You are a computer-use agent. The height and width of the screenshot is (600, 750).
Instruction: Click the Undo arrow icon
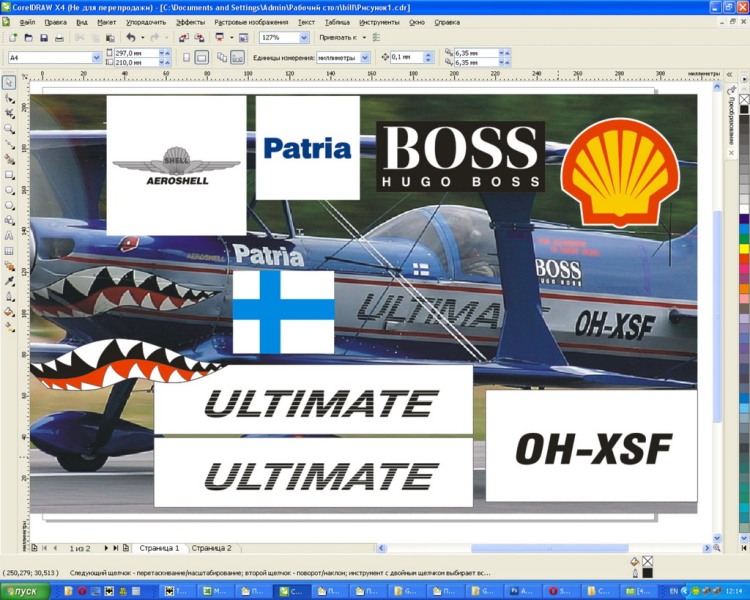(x=131, y=37)
